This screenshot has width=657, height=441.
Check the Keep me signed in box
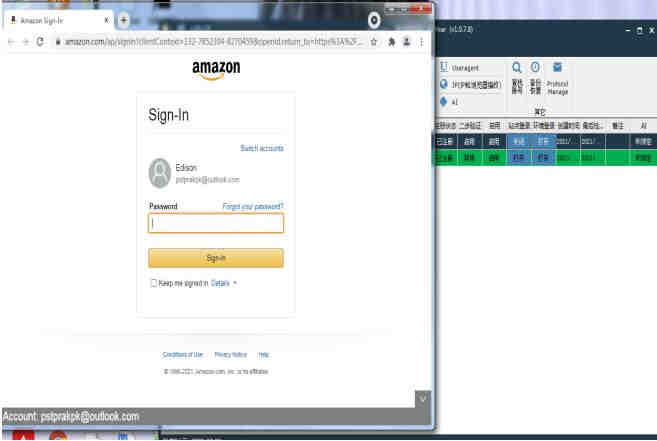point(153,283)
